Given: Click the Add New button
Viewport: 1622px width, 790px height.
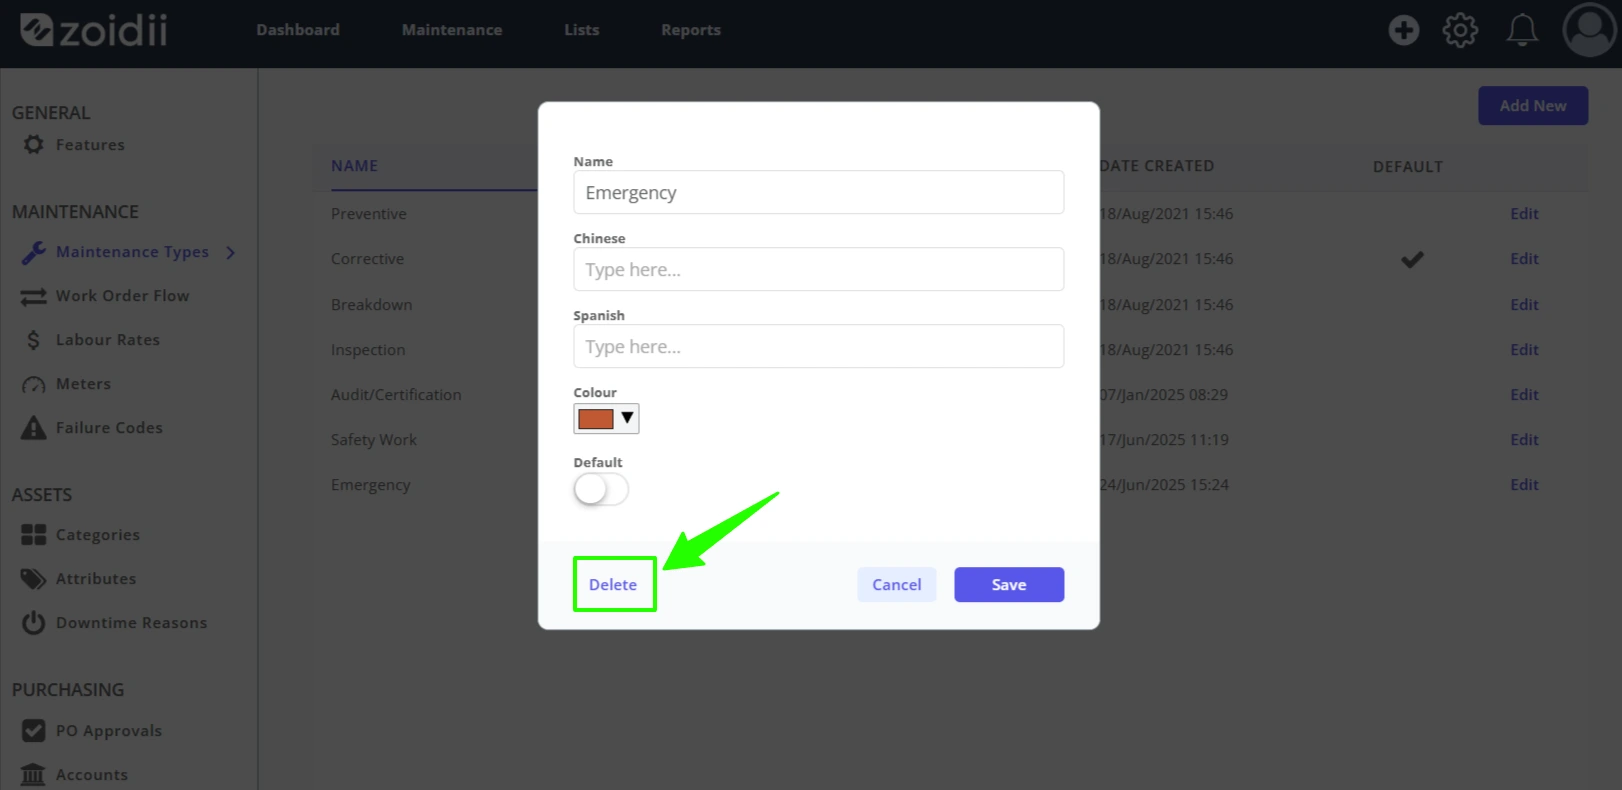Looking at the screenshot, I should (x=1533, y=106).
